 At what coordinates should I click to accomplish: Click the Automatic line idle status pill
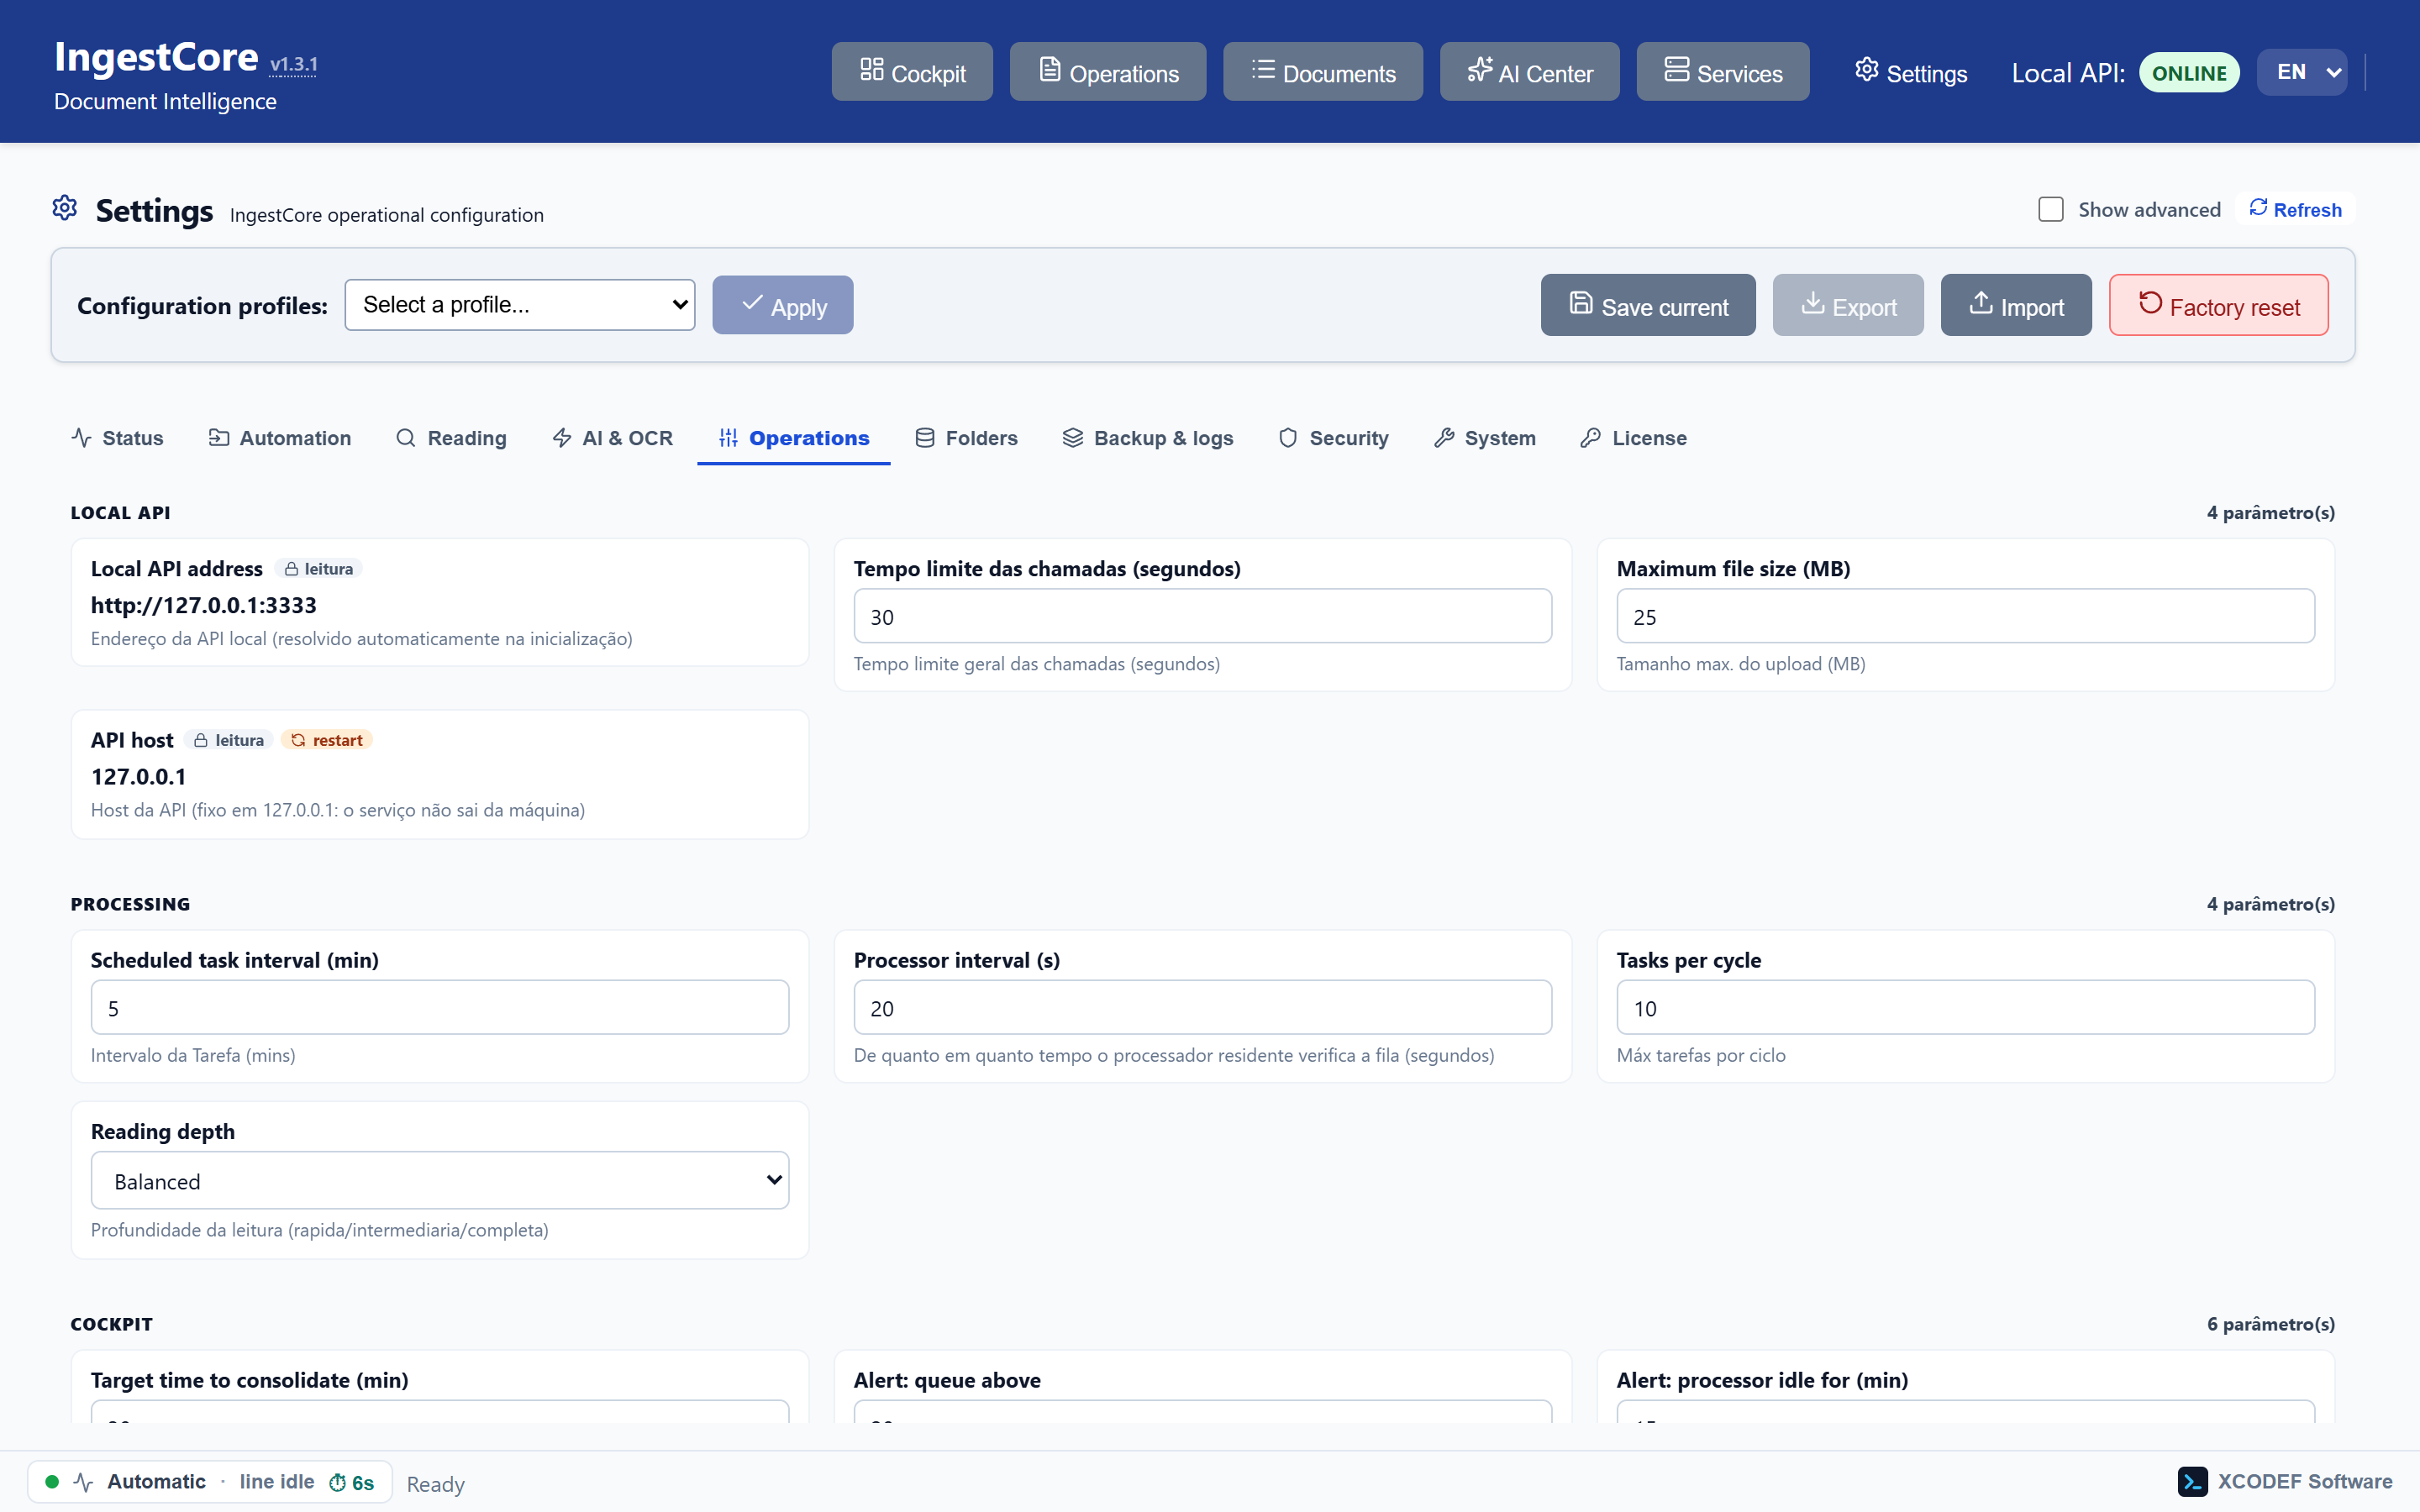click(210, 1481)
